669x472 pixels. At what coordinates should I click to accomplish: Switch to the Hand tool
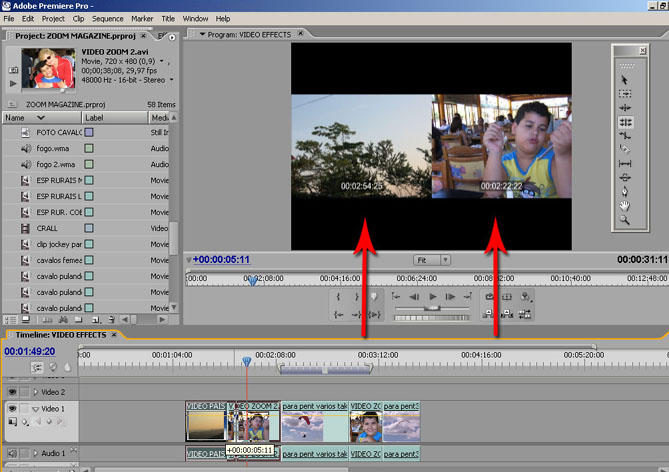coord(625,205)
